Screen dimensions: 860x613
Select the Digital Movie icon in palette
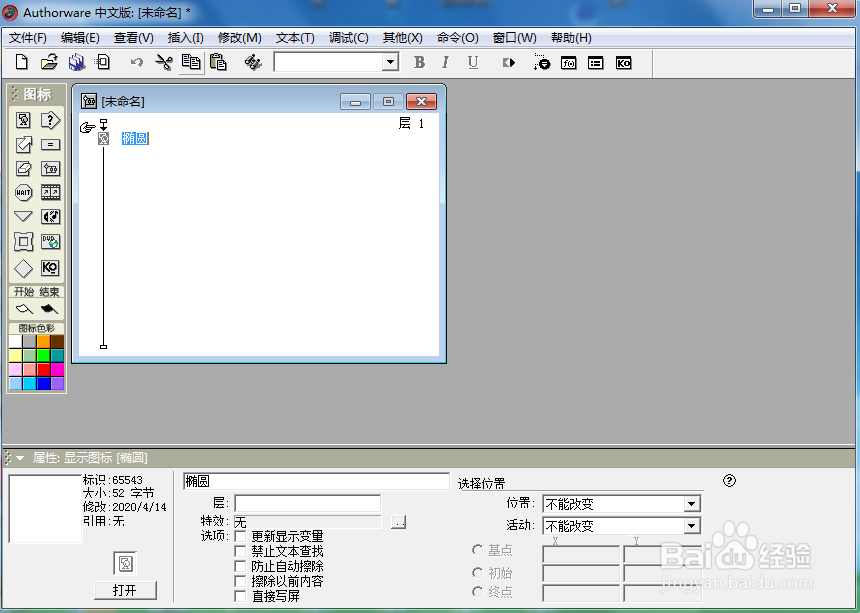(x=50, y=192)
